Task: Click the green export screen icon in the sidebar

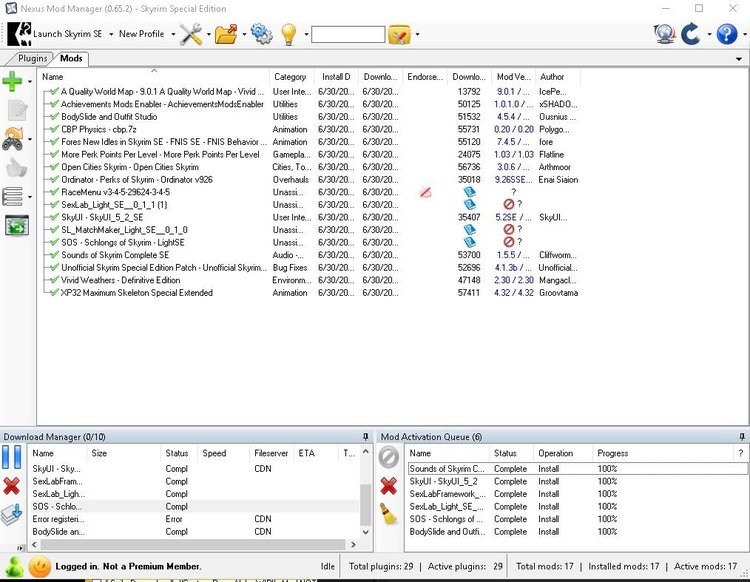Action: point(17,225)
